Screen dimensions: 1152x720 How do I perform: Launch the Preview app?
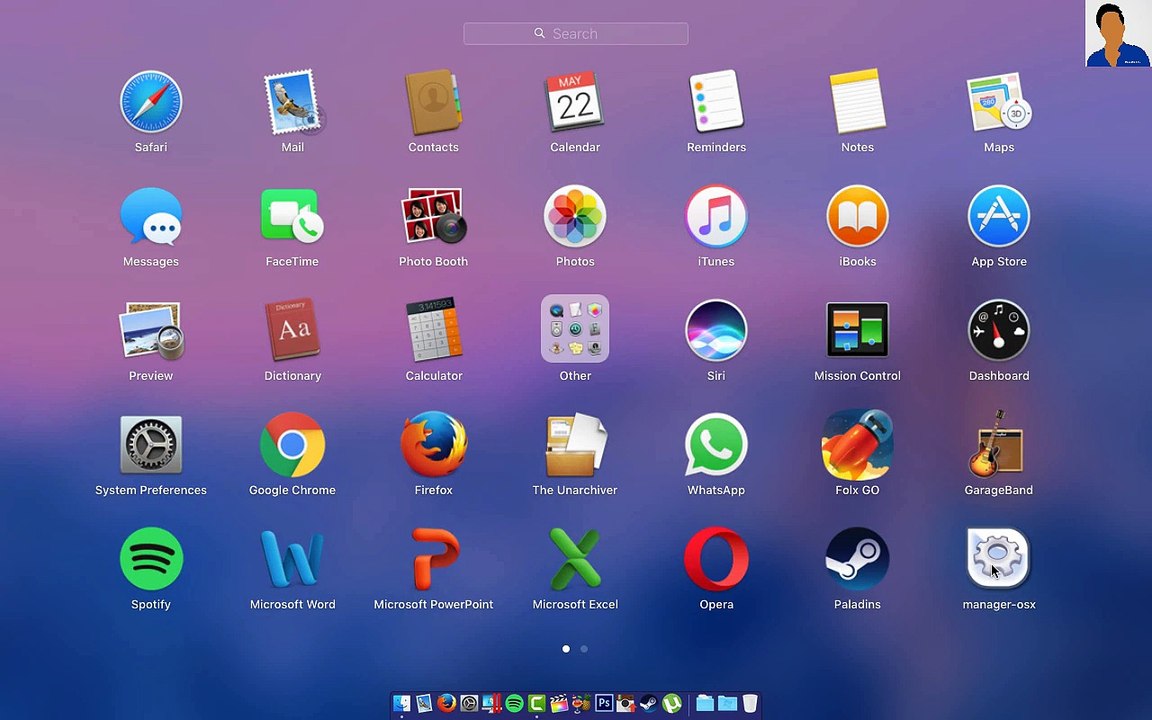pos(151,331)
